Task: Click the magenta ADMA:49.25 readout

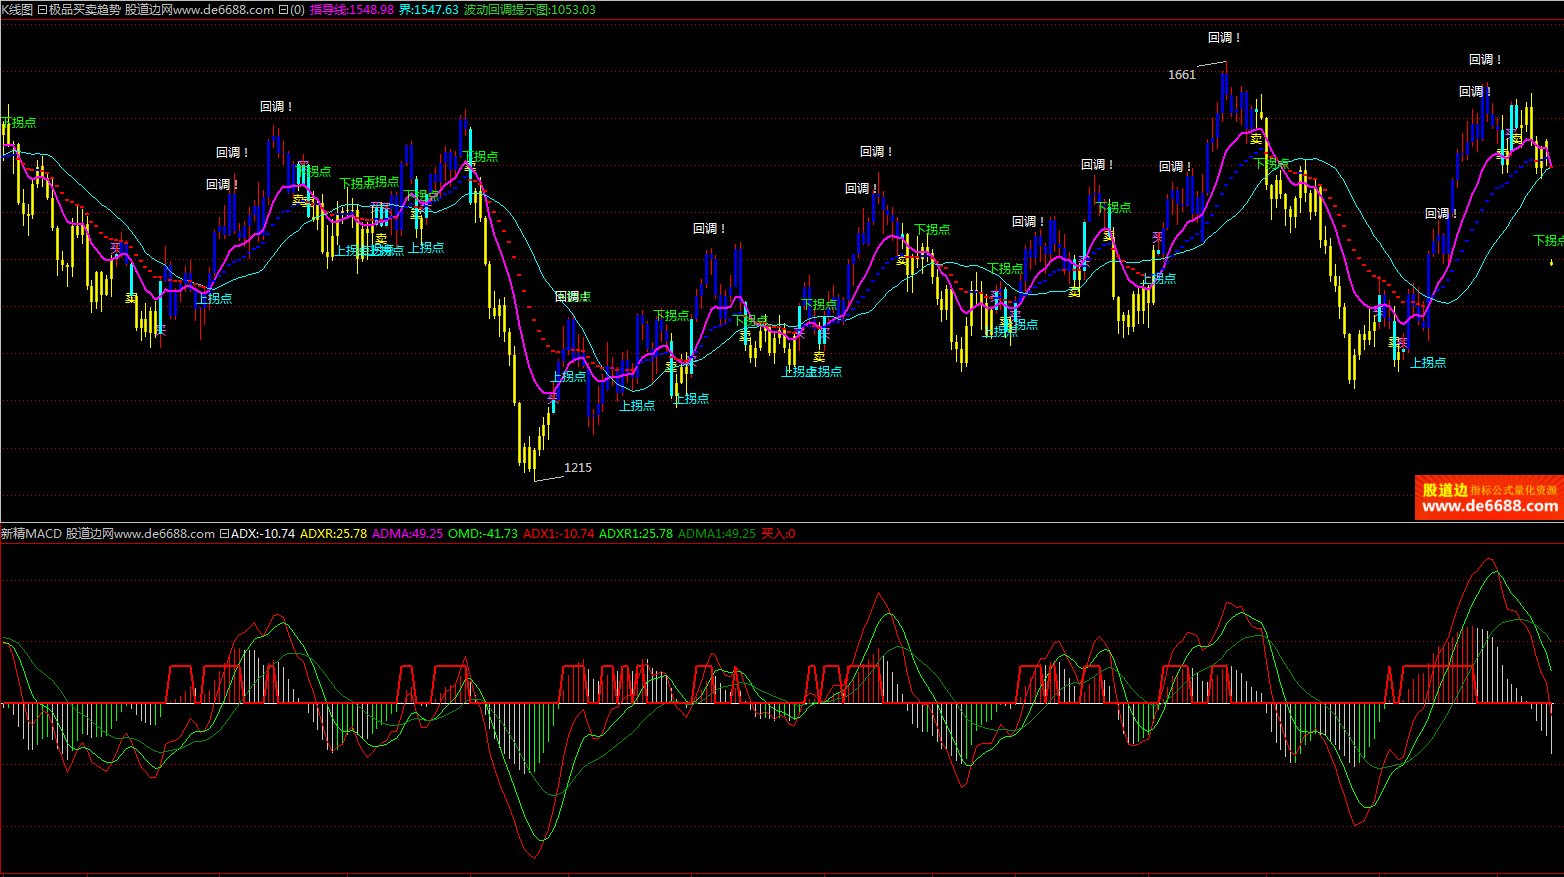Action: (407, 534)
